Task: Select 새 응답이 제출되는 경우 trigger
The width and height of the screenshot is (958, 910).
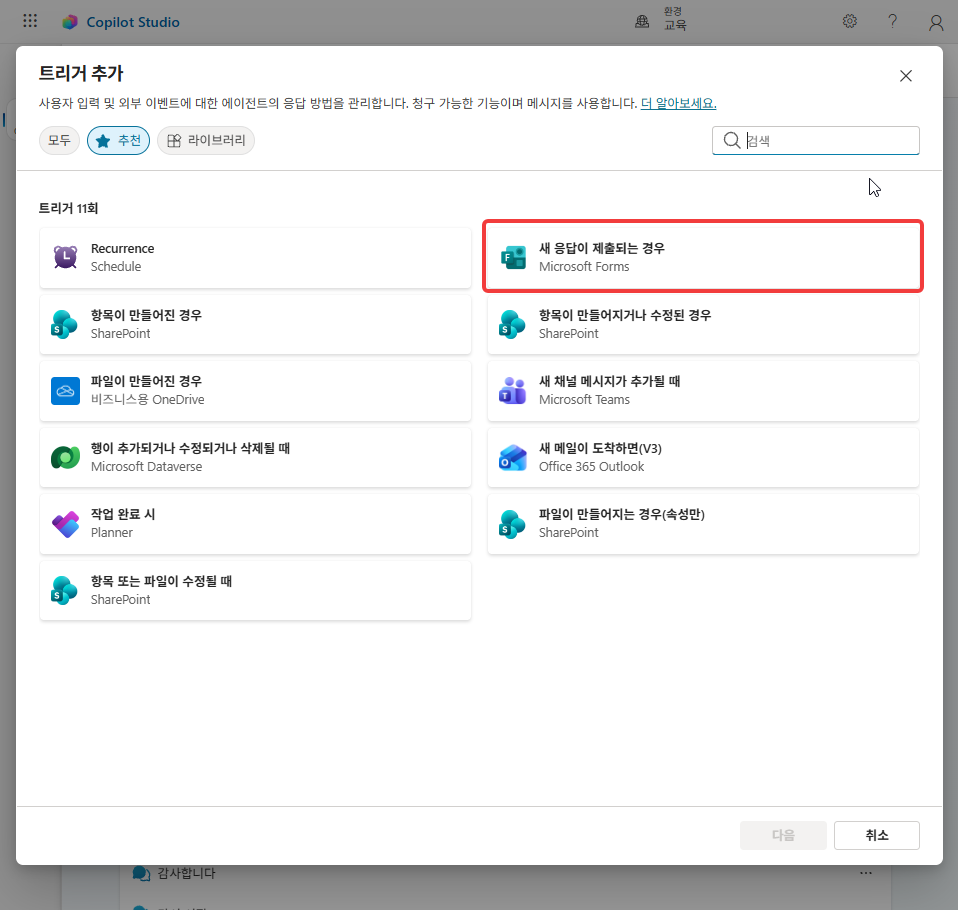Action: click(703, 257)
